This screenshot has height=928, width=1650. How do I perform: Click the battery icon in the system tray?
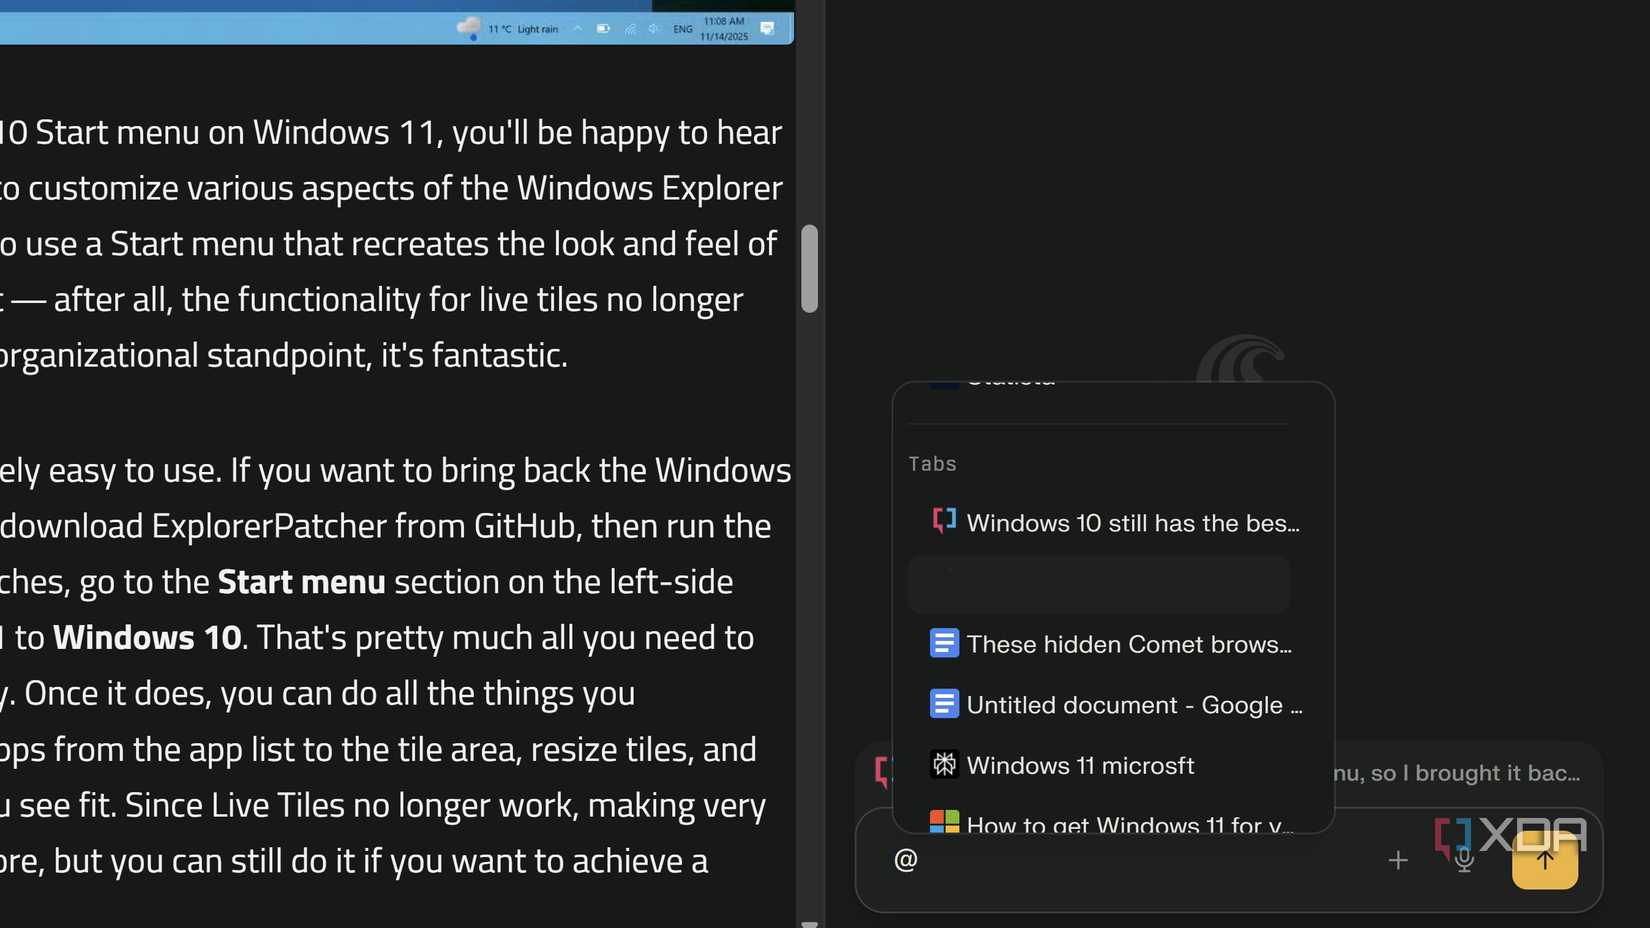[x=603, y=28]
